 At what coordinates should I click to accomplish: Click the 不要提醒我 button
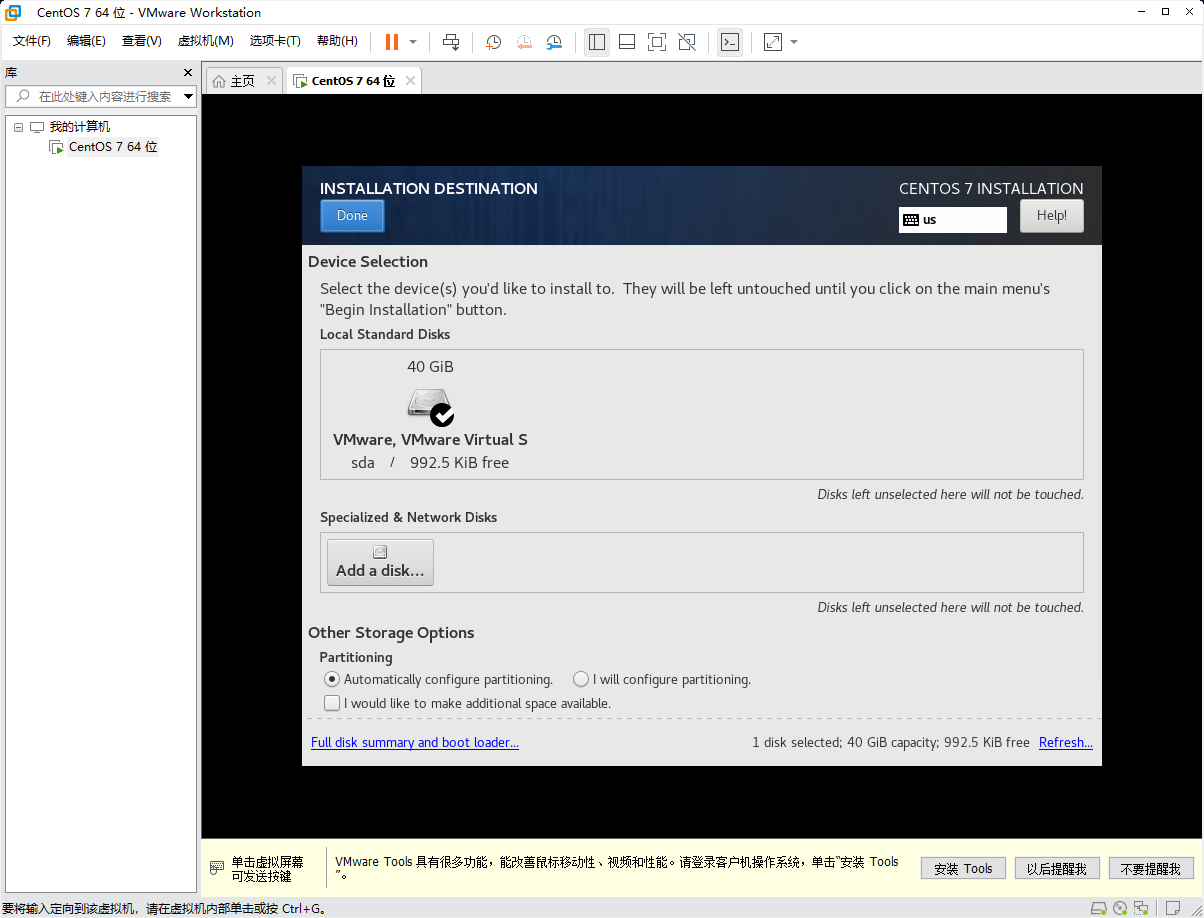click(1151, 869)
